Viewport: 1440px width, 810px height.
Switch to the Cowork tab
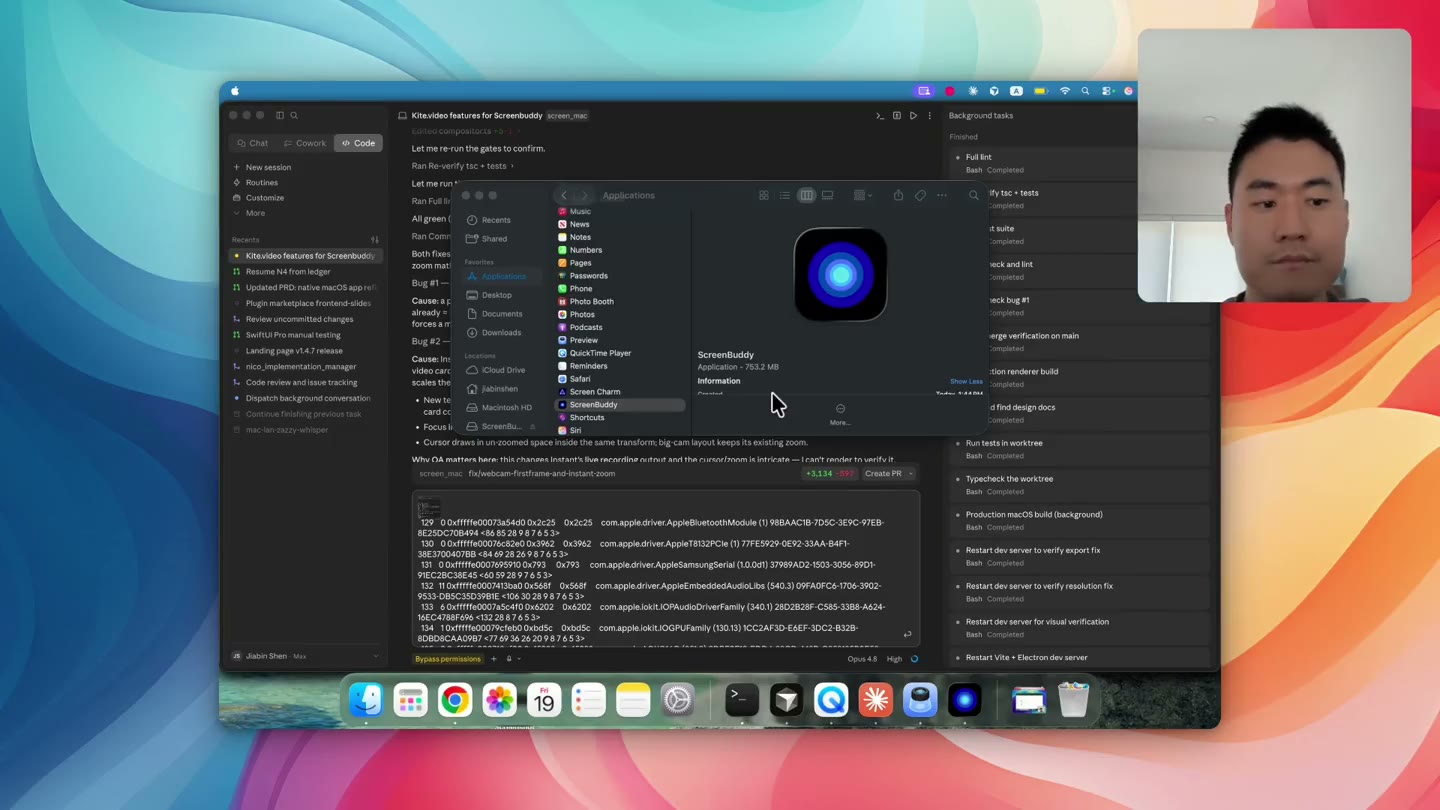click(x=305, y=143)
